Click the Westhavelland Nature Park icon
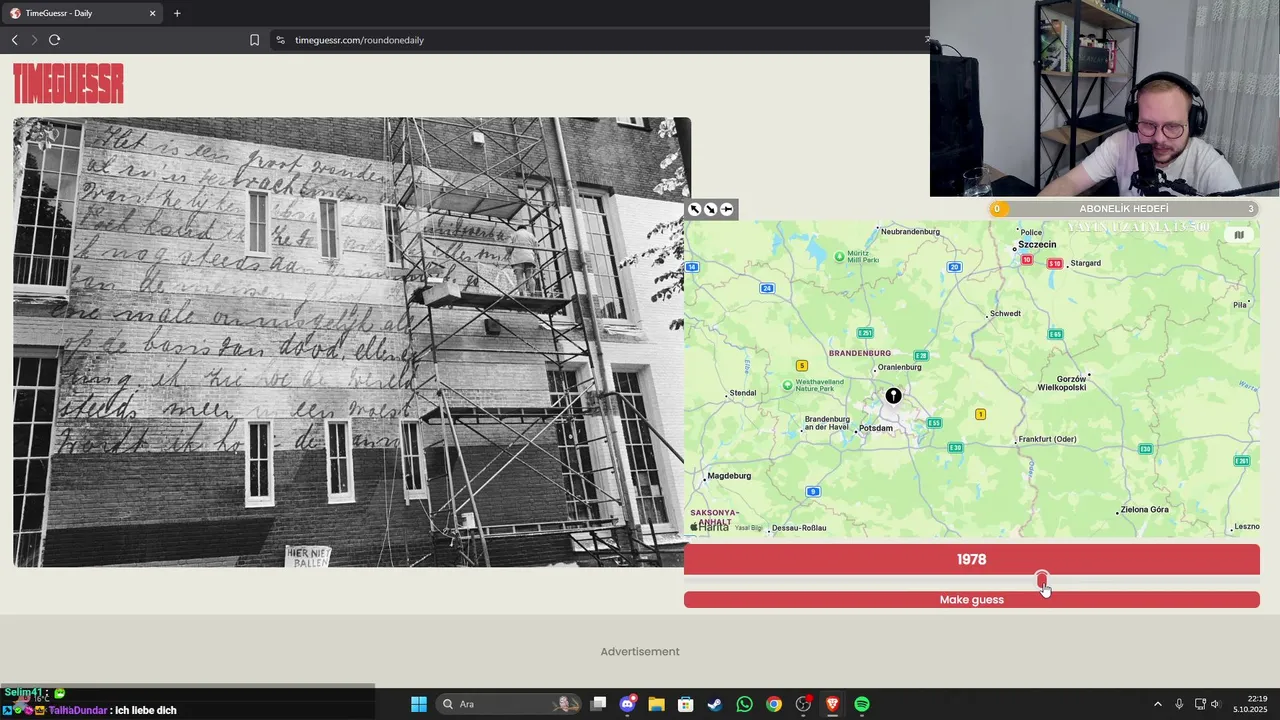Screen dimensions: 1280x720 (x=788, y=385)
